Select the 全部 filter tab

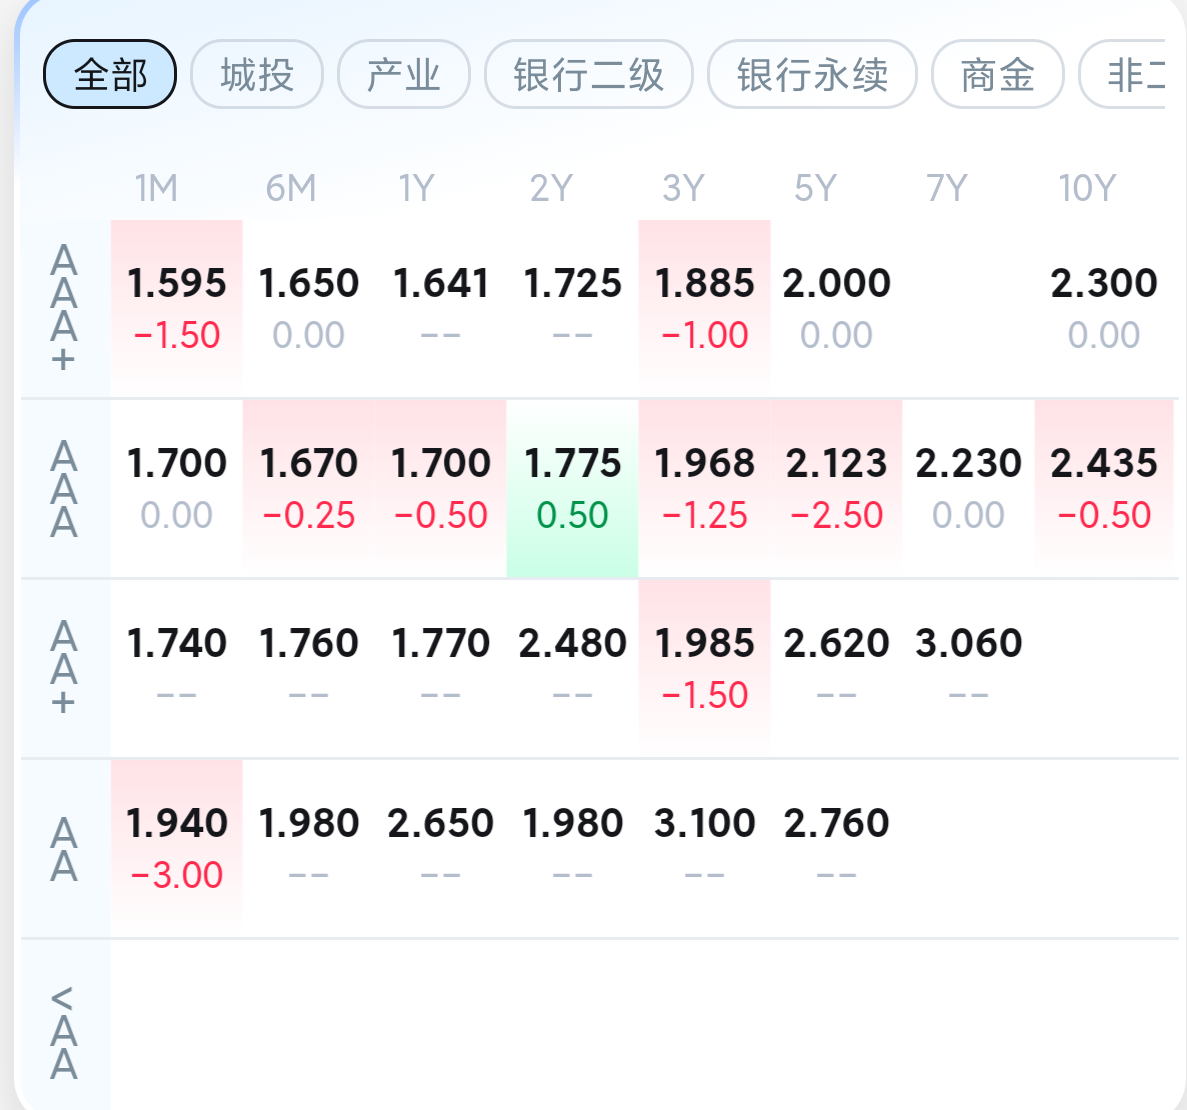coord(110,74)
